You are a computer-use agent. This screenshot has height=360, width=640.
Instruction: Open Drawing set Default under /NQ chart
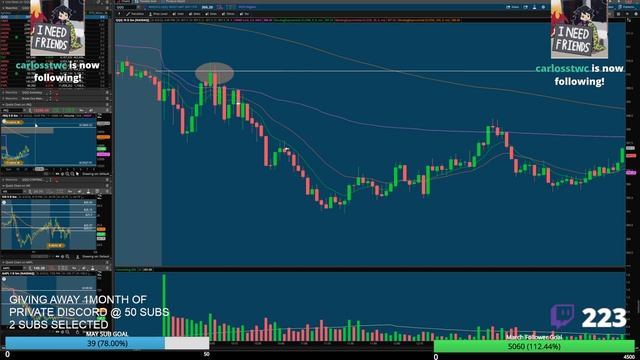pos(96,174)
